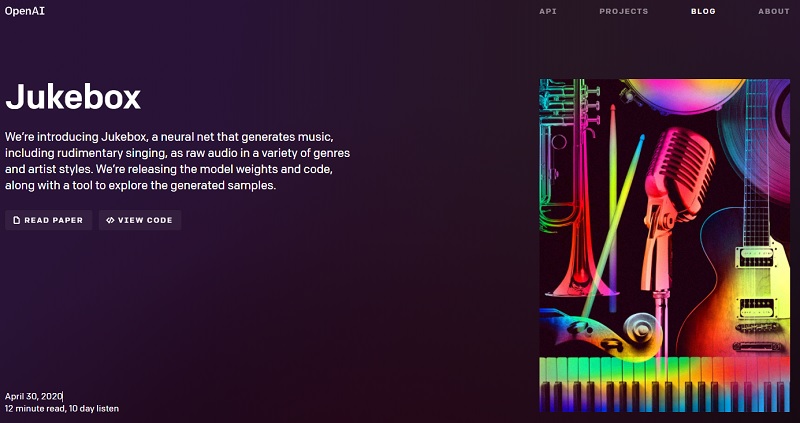This screenshot has height=423, width=800.
Task: Open the API menu item
Action: (x=548, y=11)
